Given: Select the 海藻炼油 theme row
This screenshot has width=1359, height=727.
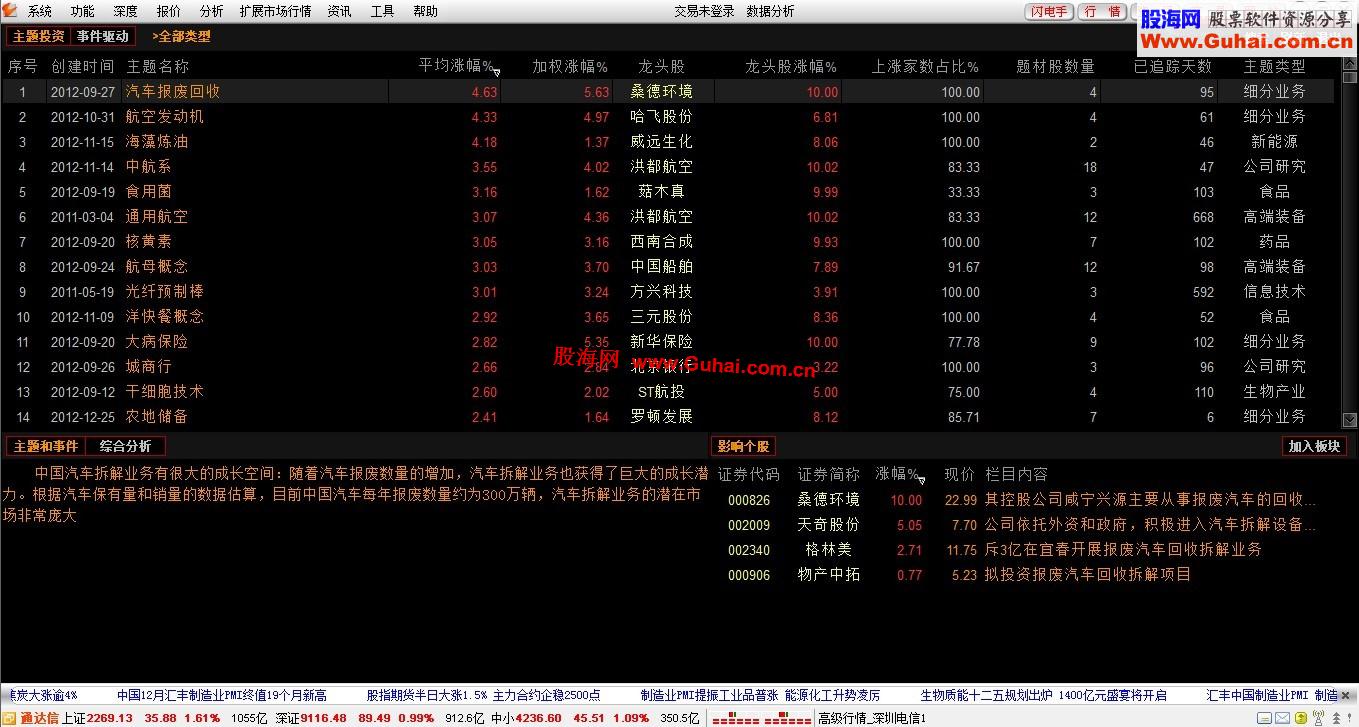Looking at the screenshot, I should click(x=667, y=141).
